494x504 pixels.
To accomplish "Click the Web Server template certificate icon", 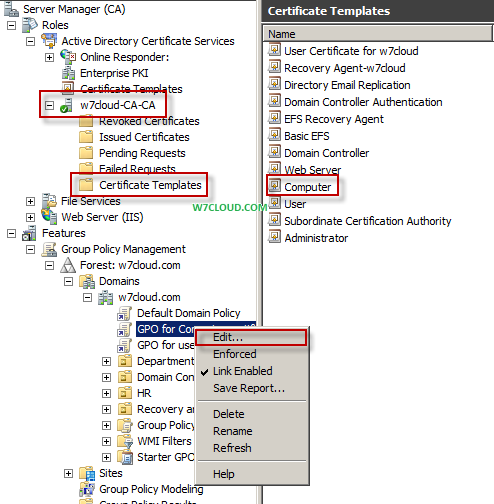I will 275,168.
